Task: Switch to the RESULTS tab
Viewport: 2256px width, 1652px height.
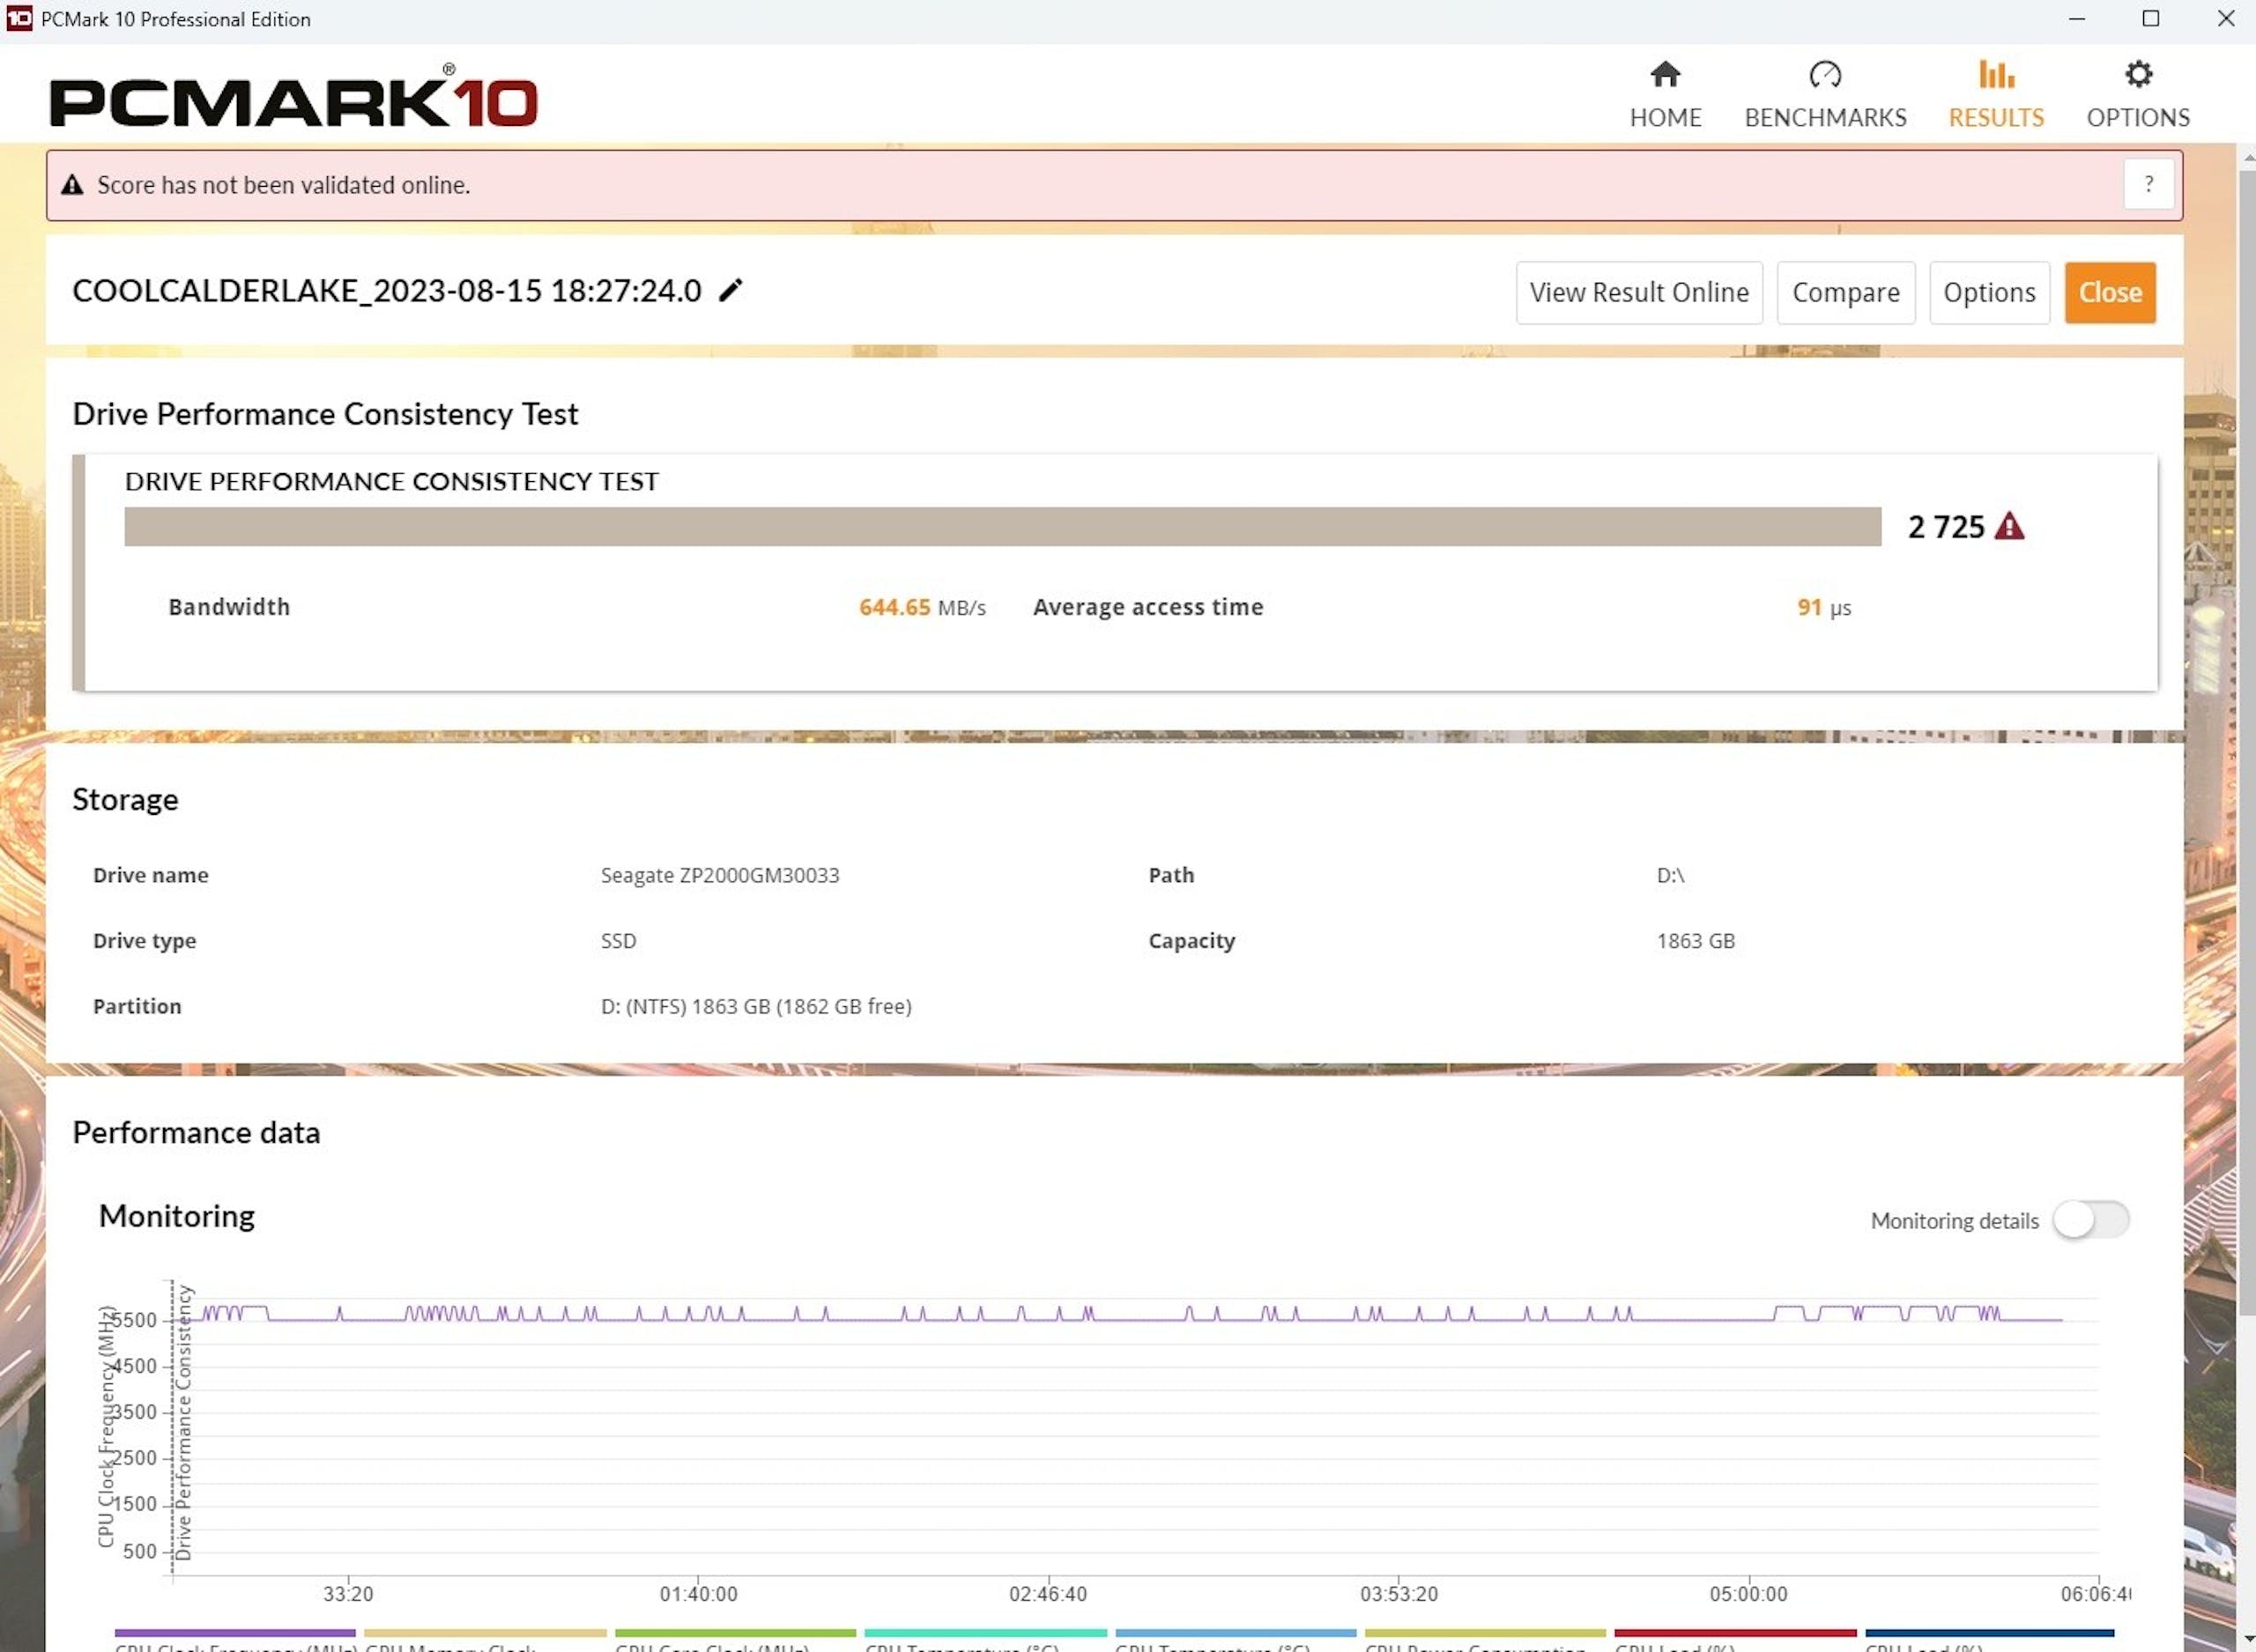Action: [x=1996, y=95]
